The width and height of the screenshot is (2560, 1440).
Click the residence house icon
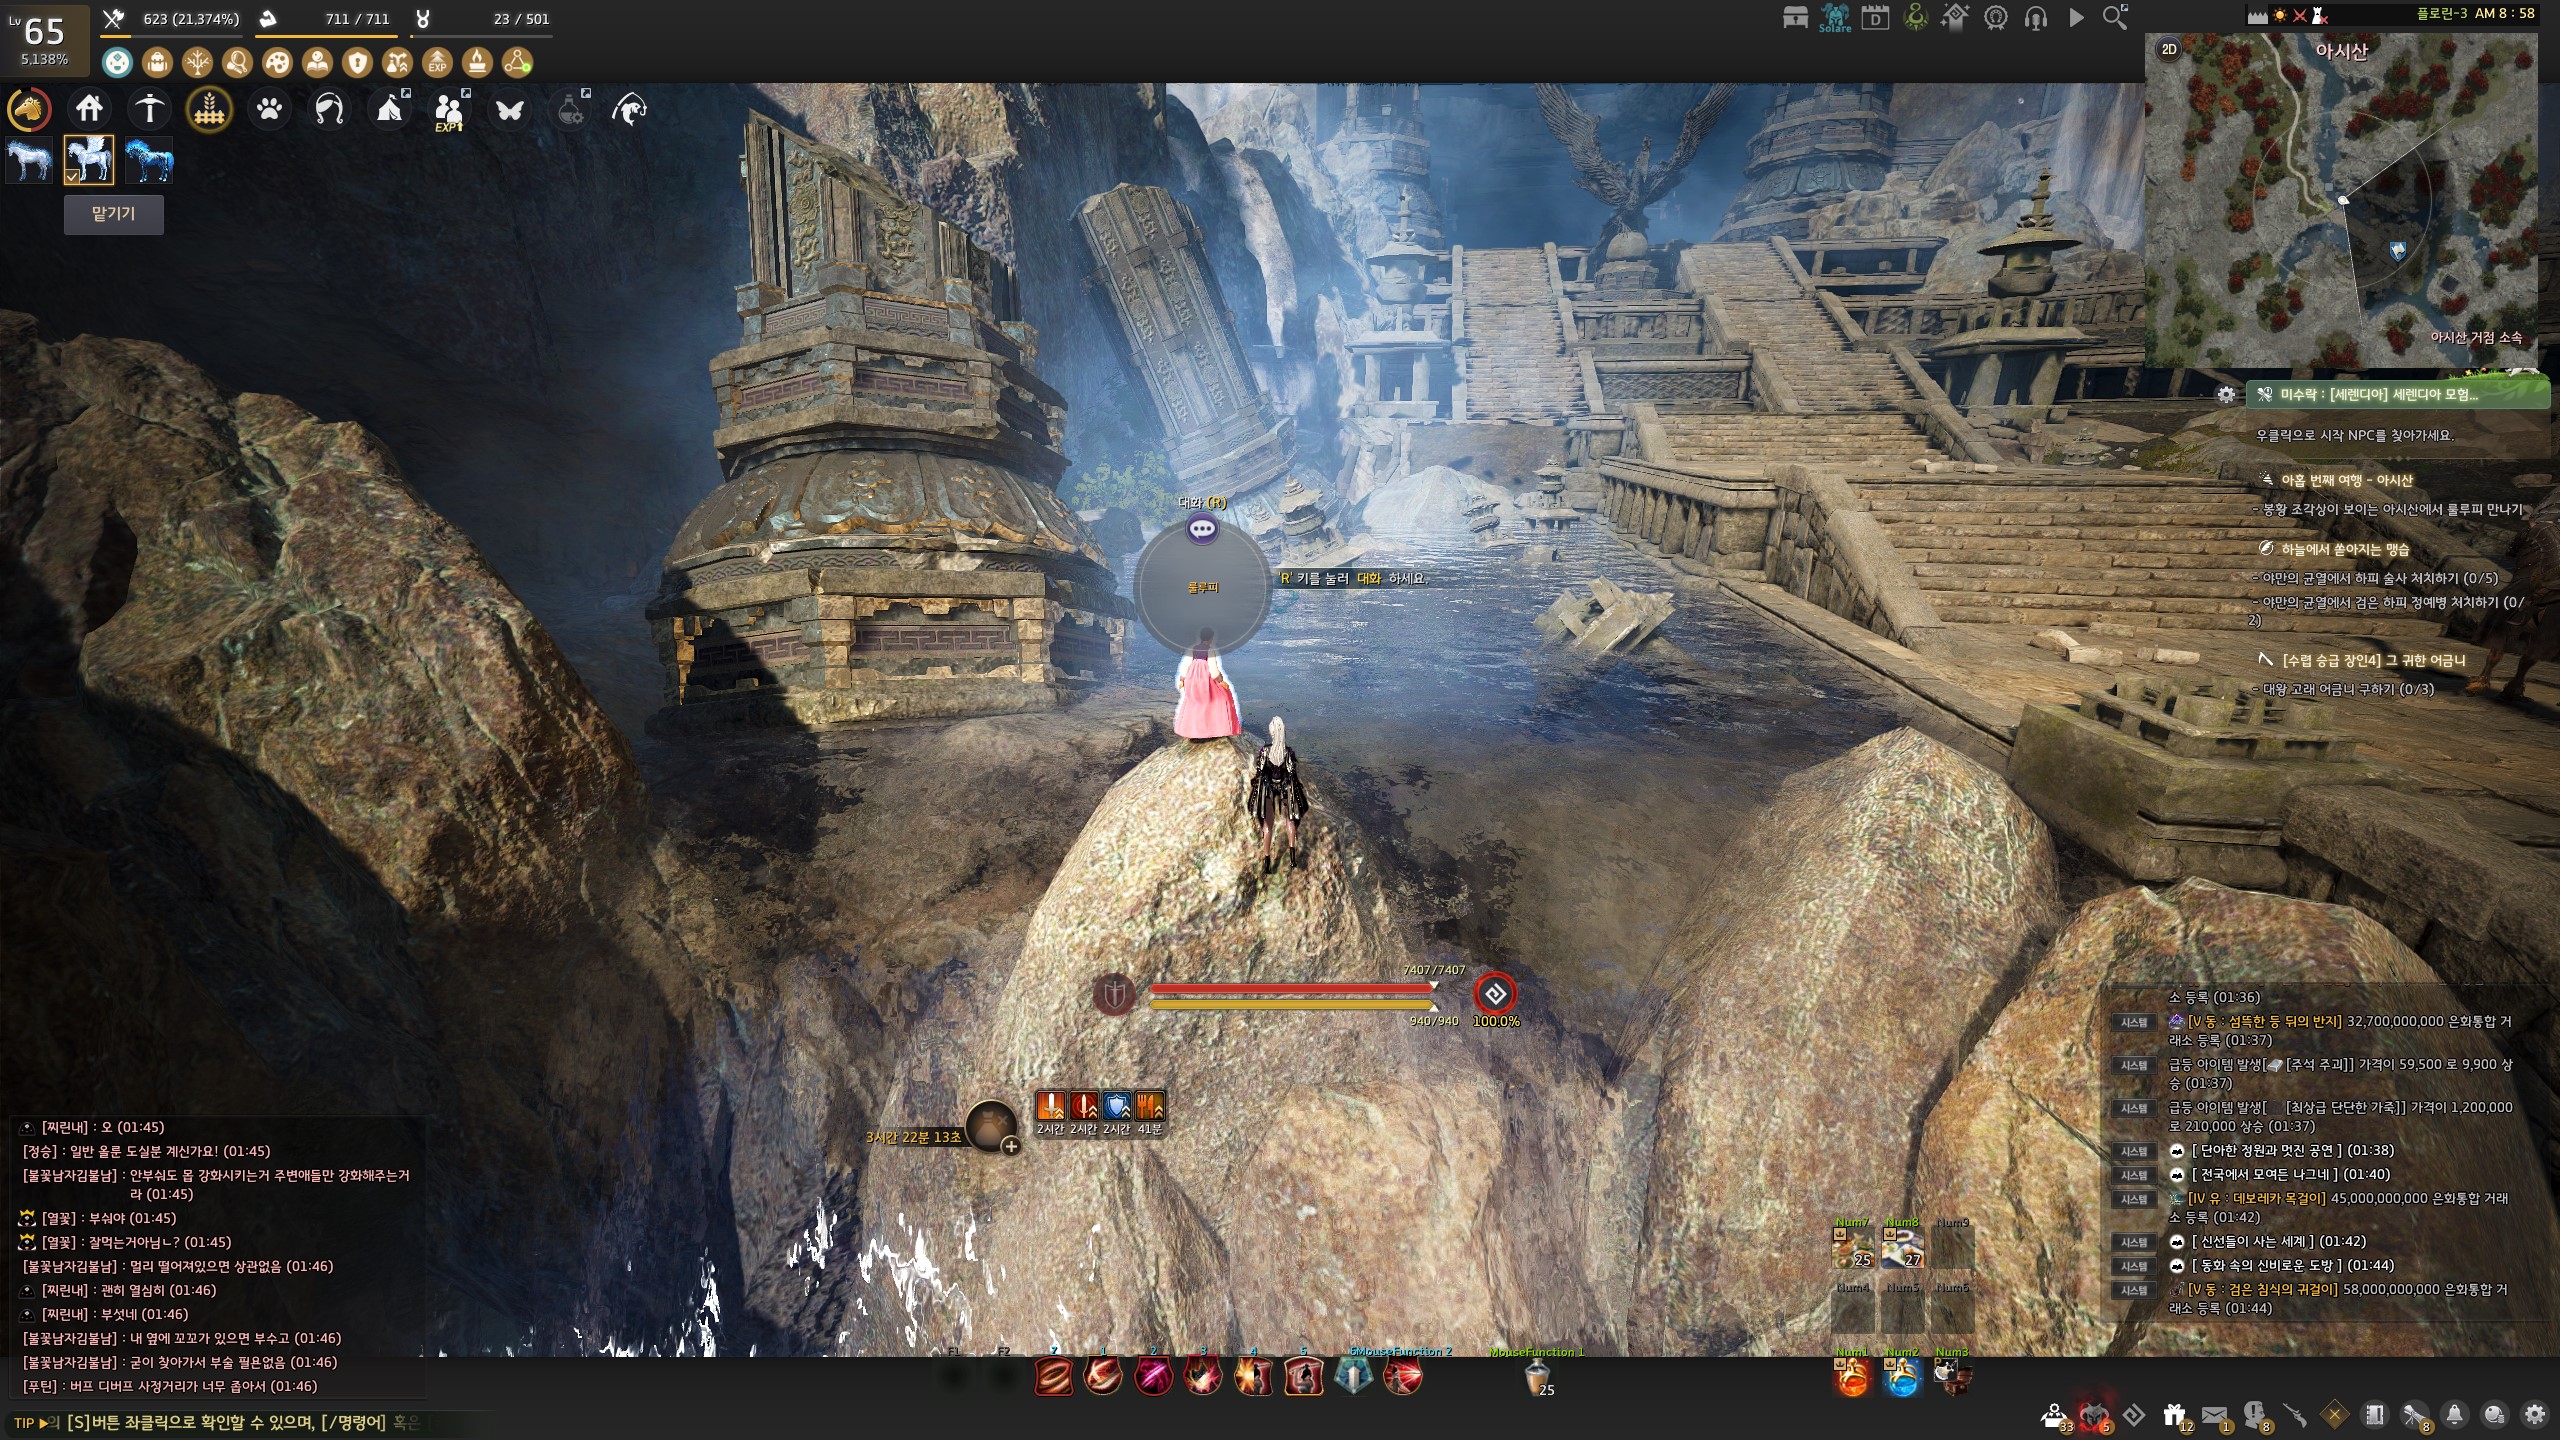pos(90,109)
